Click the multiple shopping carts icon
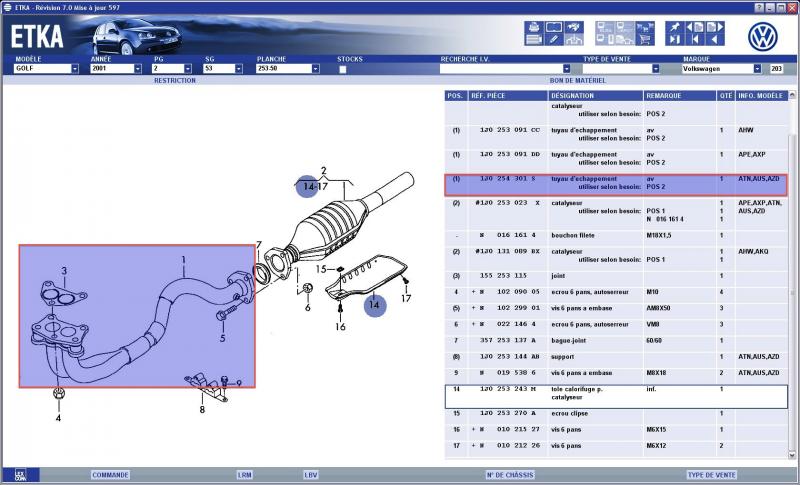 pyautogui.click(x=644, y=27)
